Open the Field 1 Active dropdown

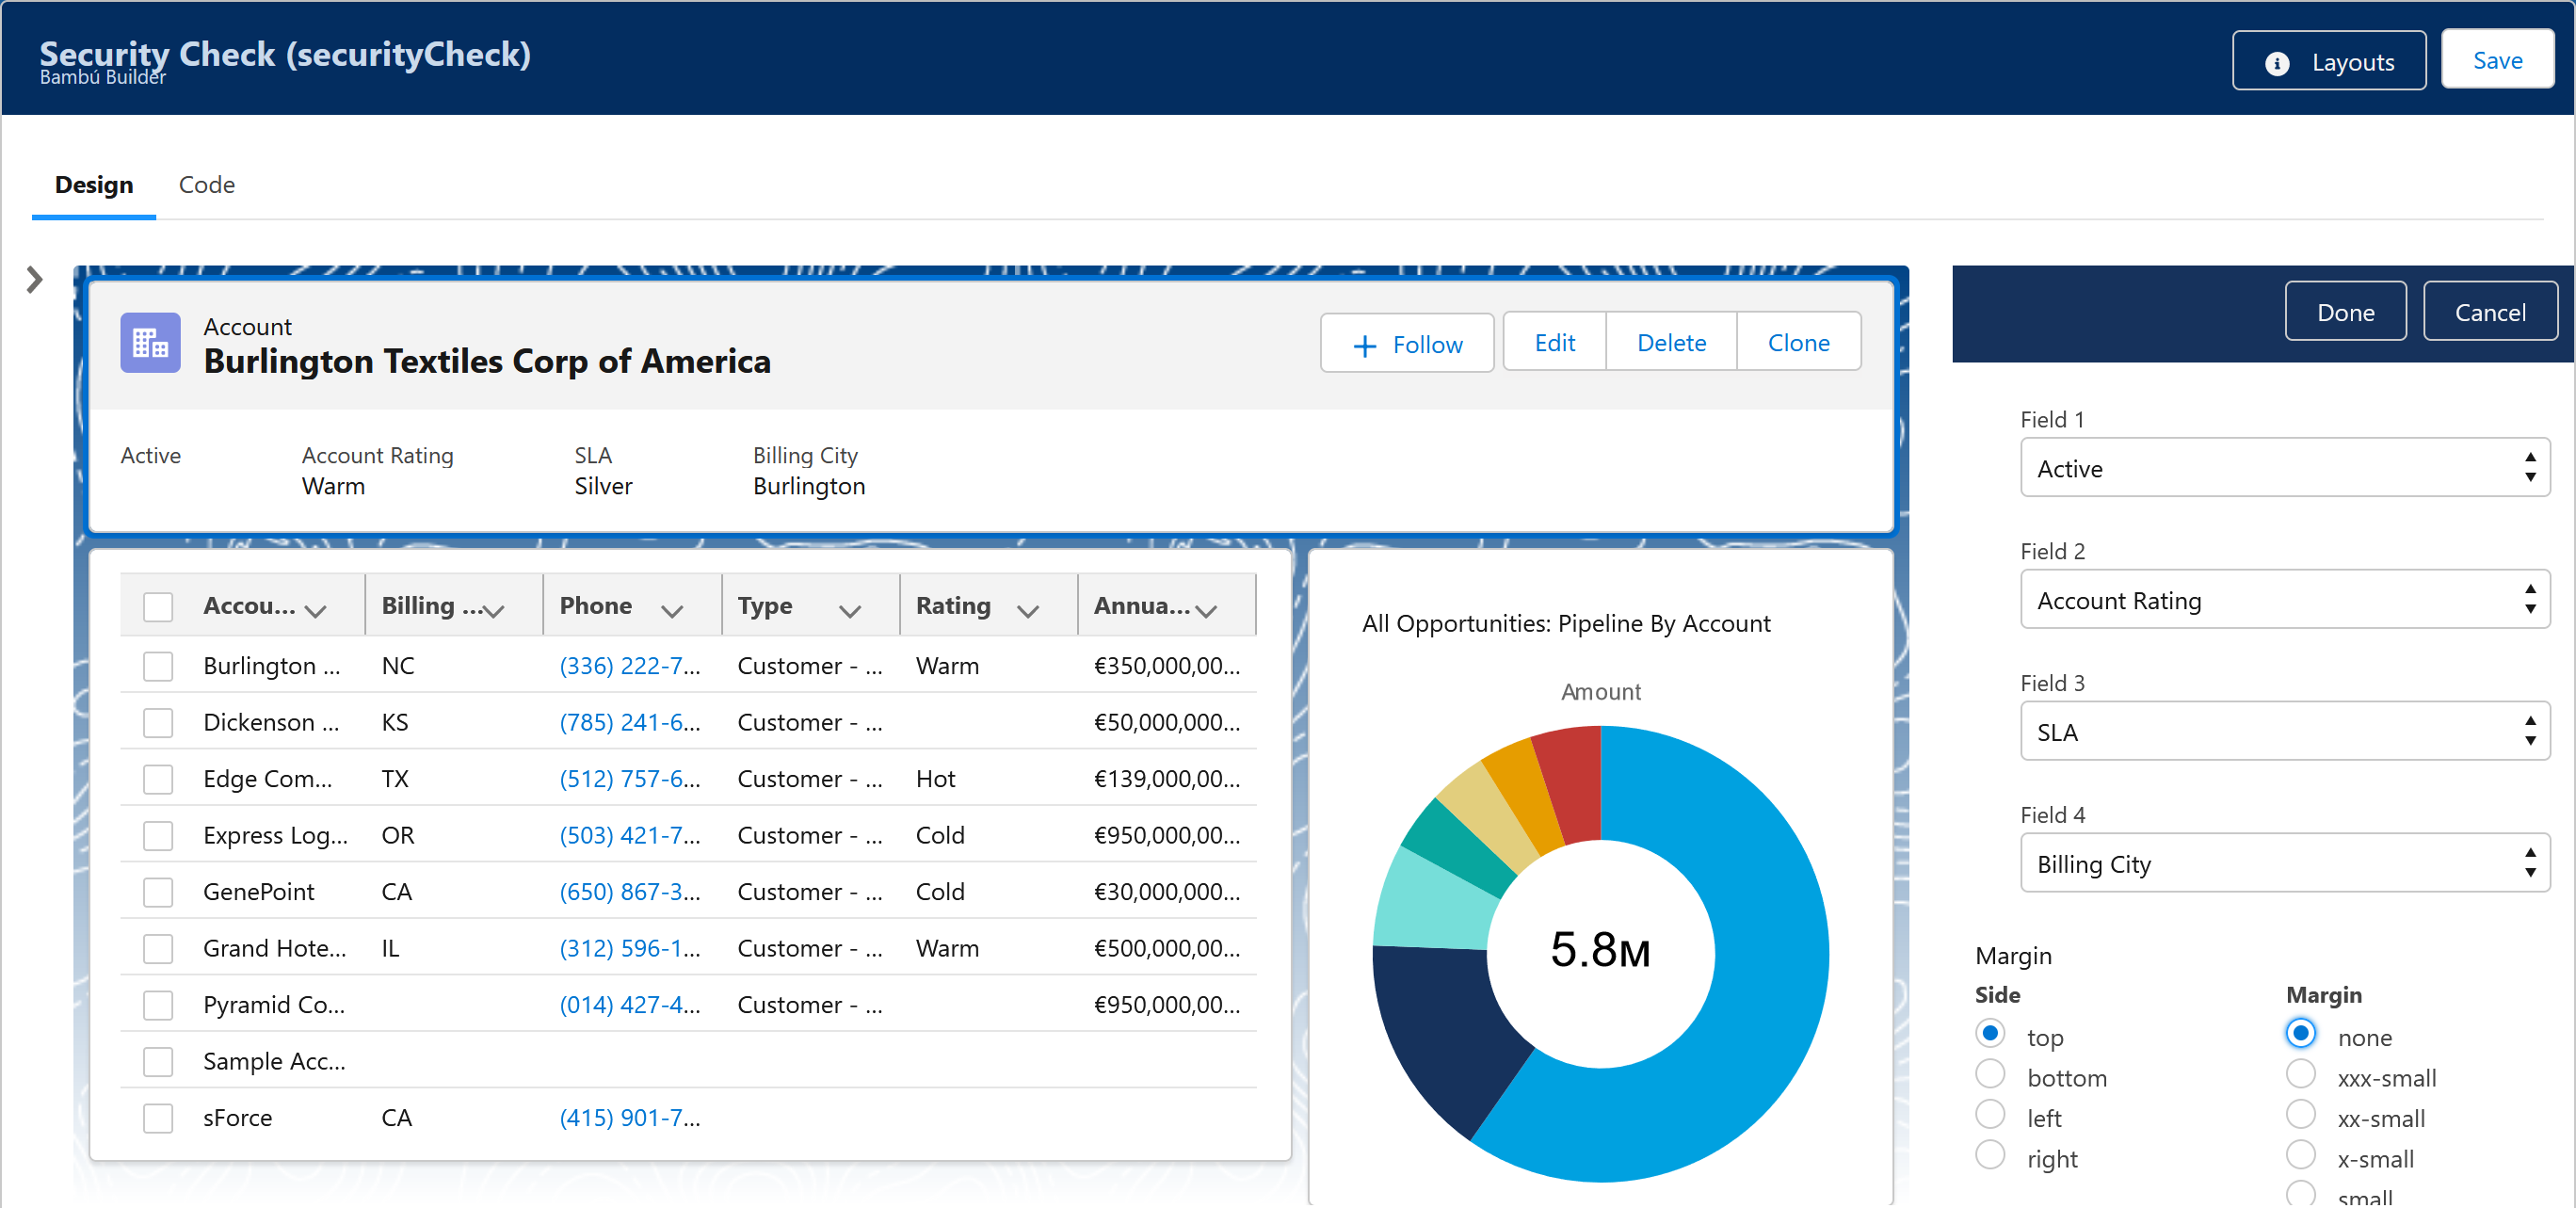(2284, 468)
